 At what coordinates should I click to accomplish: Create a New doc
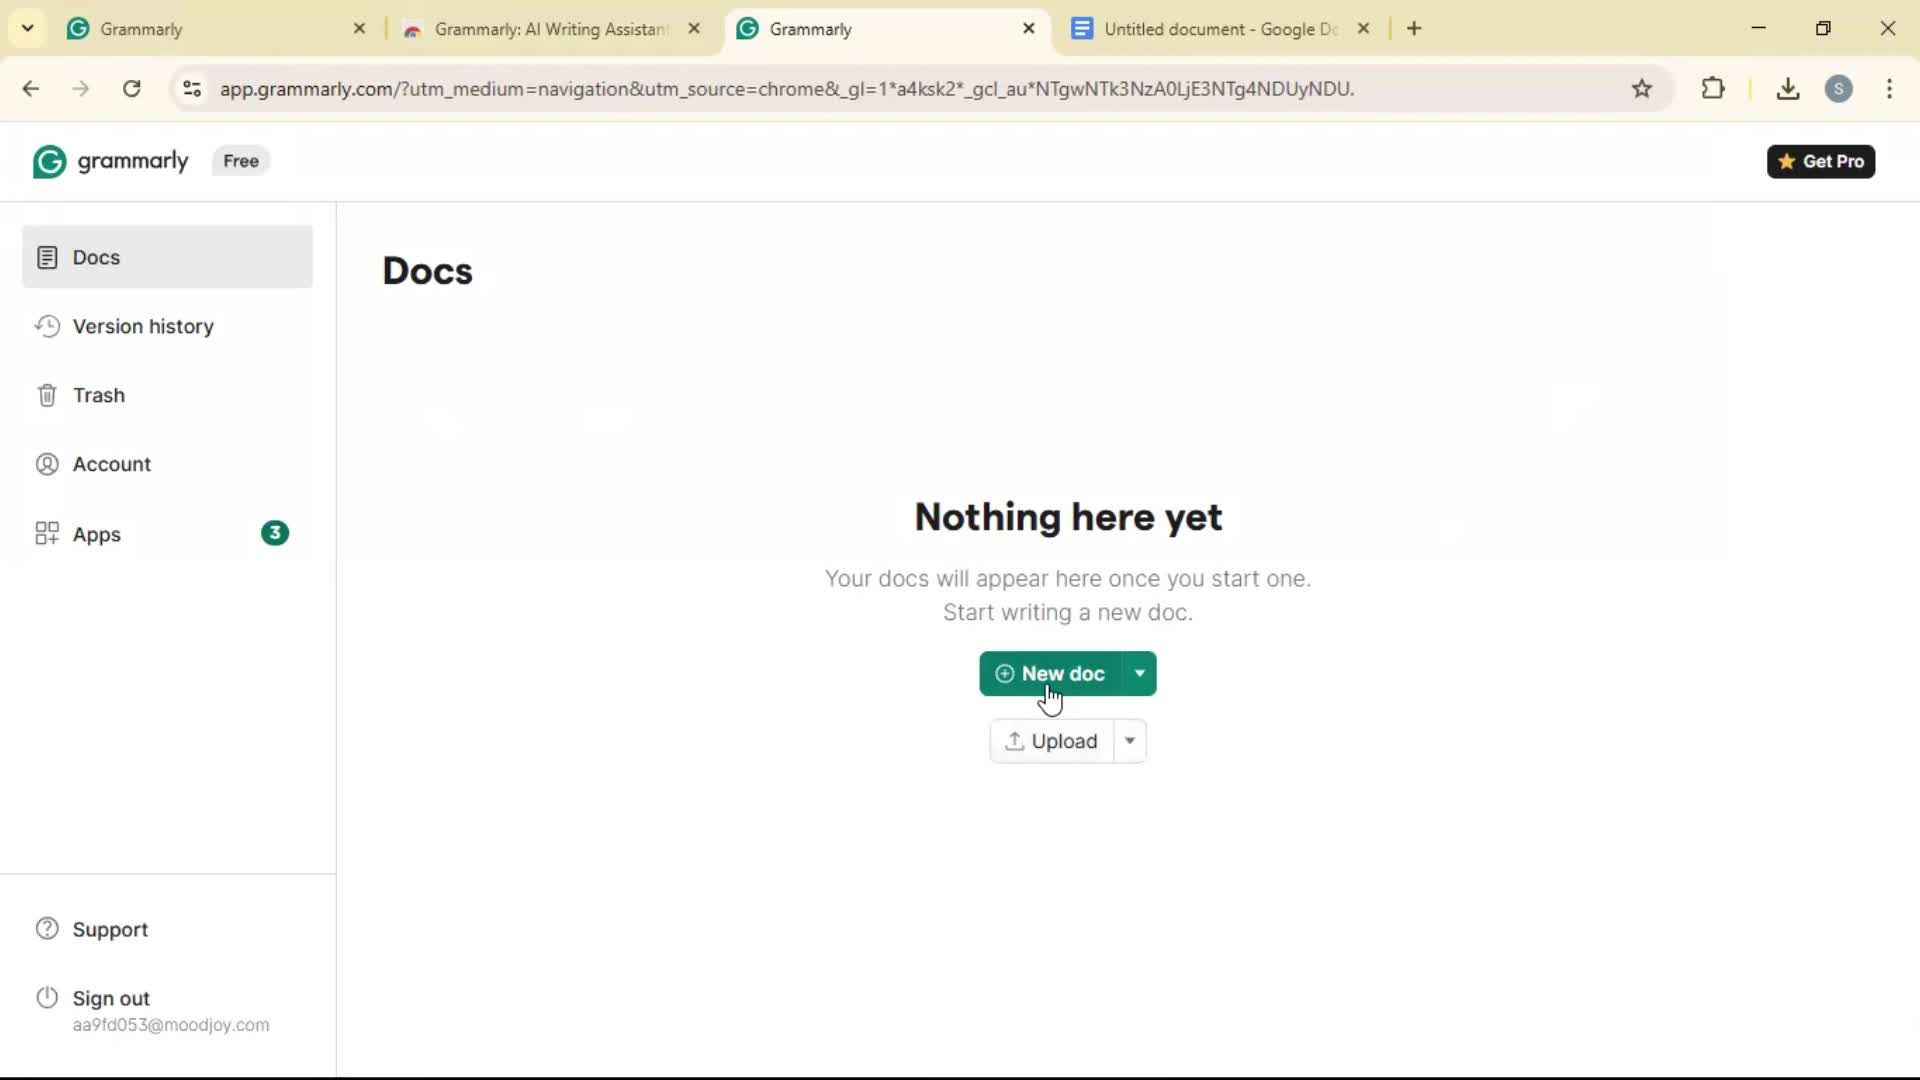(x=1051, y=673)
